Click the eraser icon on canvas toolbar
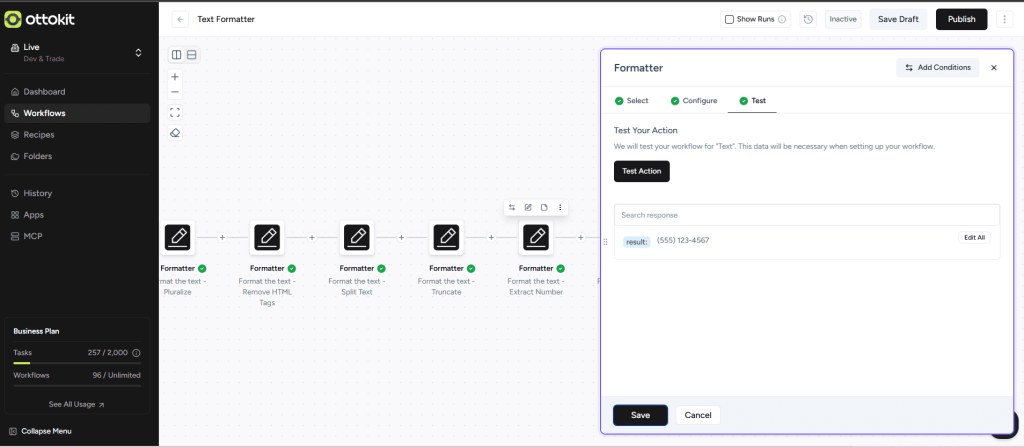 pos(175,132)
